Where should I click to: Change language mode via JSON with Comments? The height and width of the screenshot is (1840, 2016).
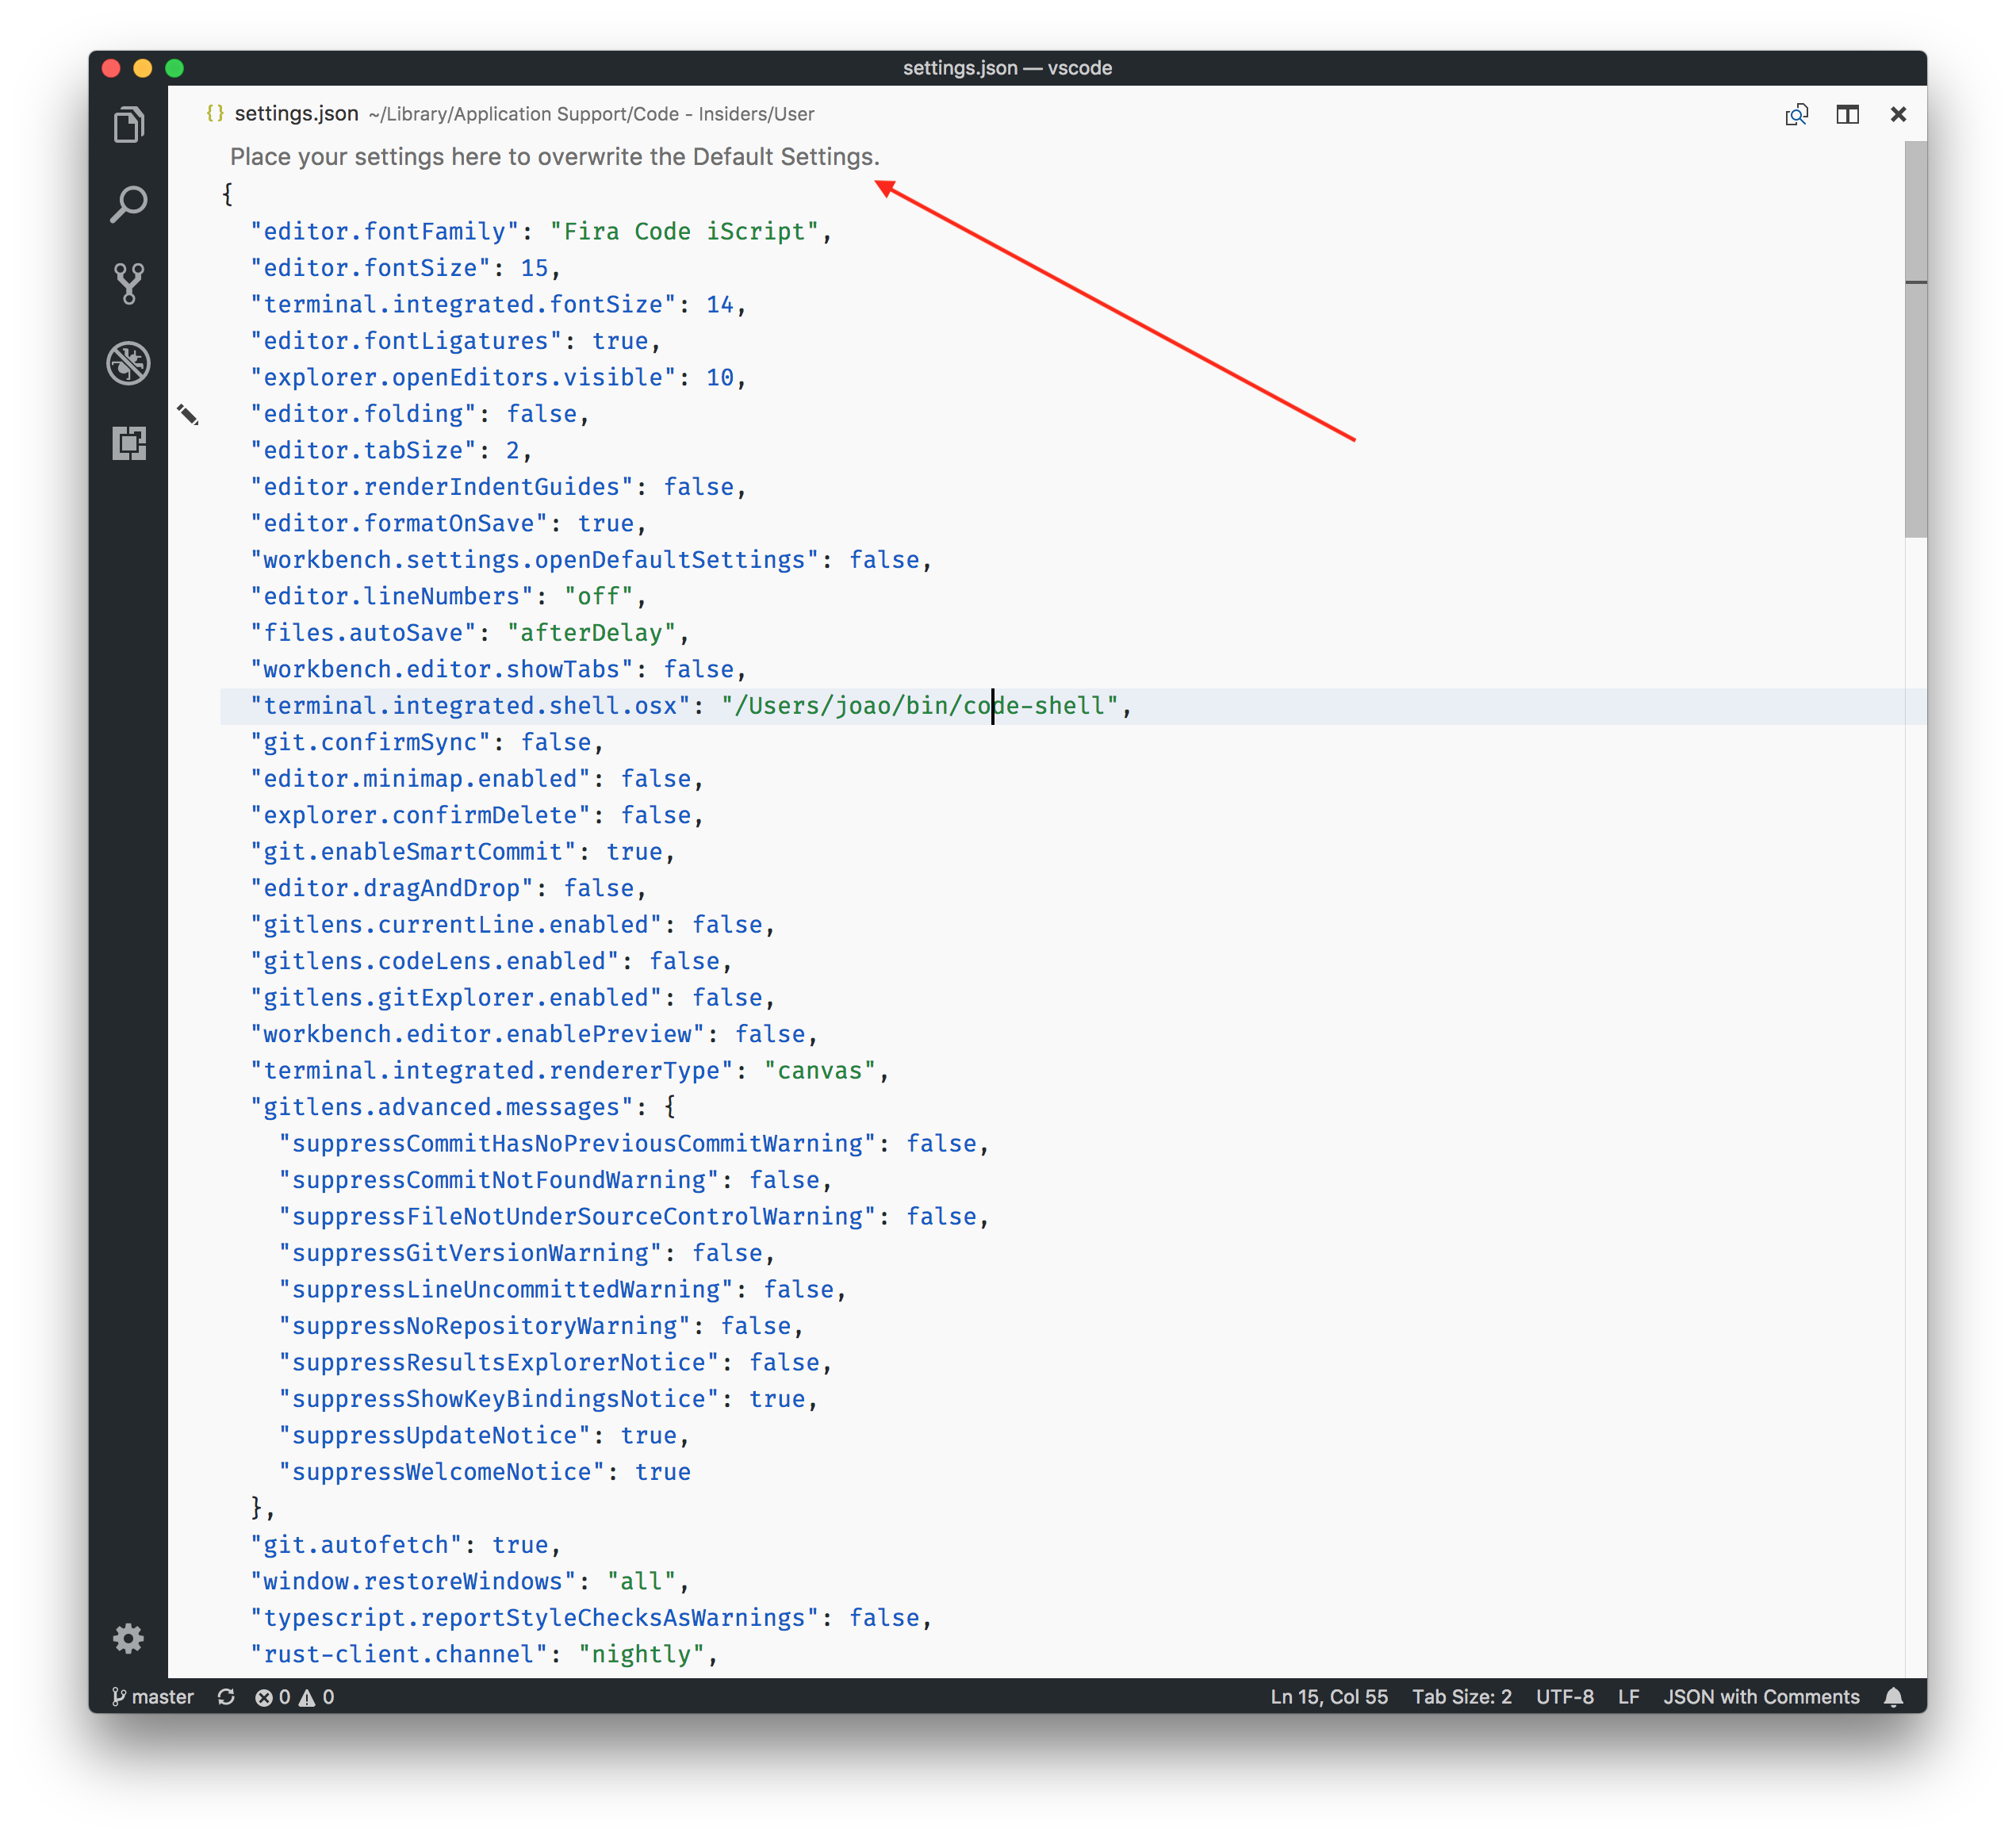(x=1761, y=1697)
